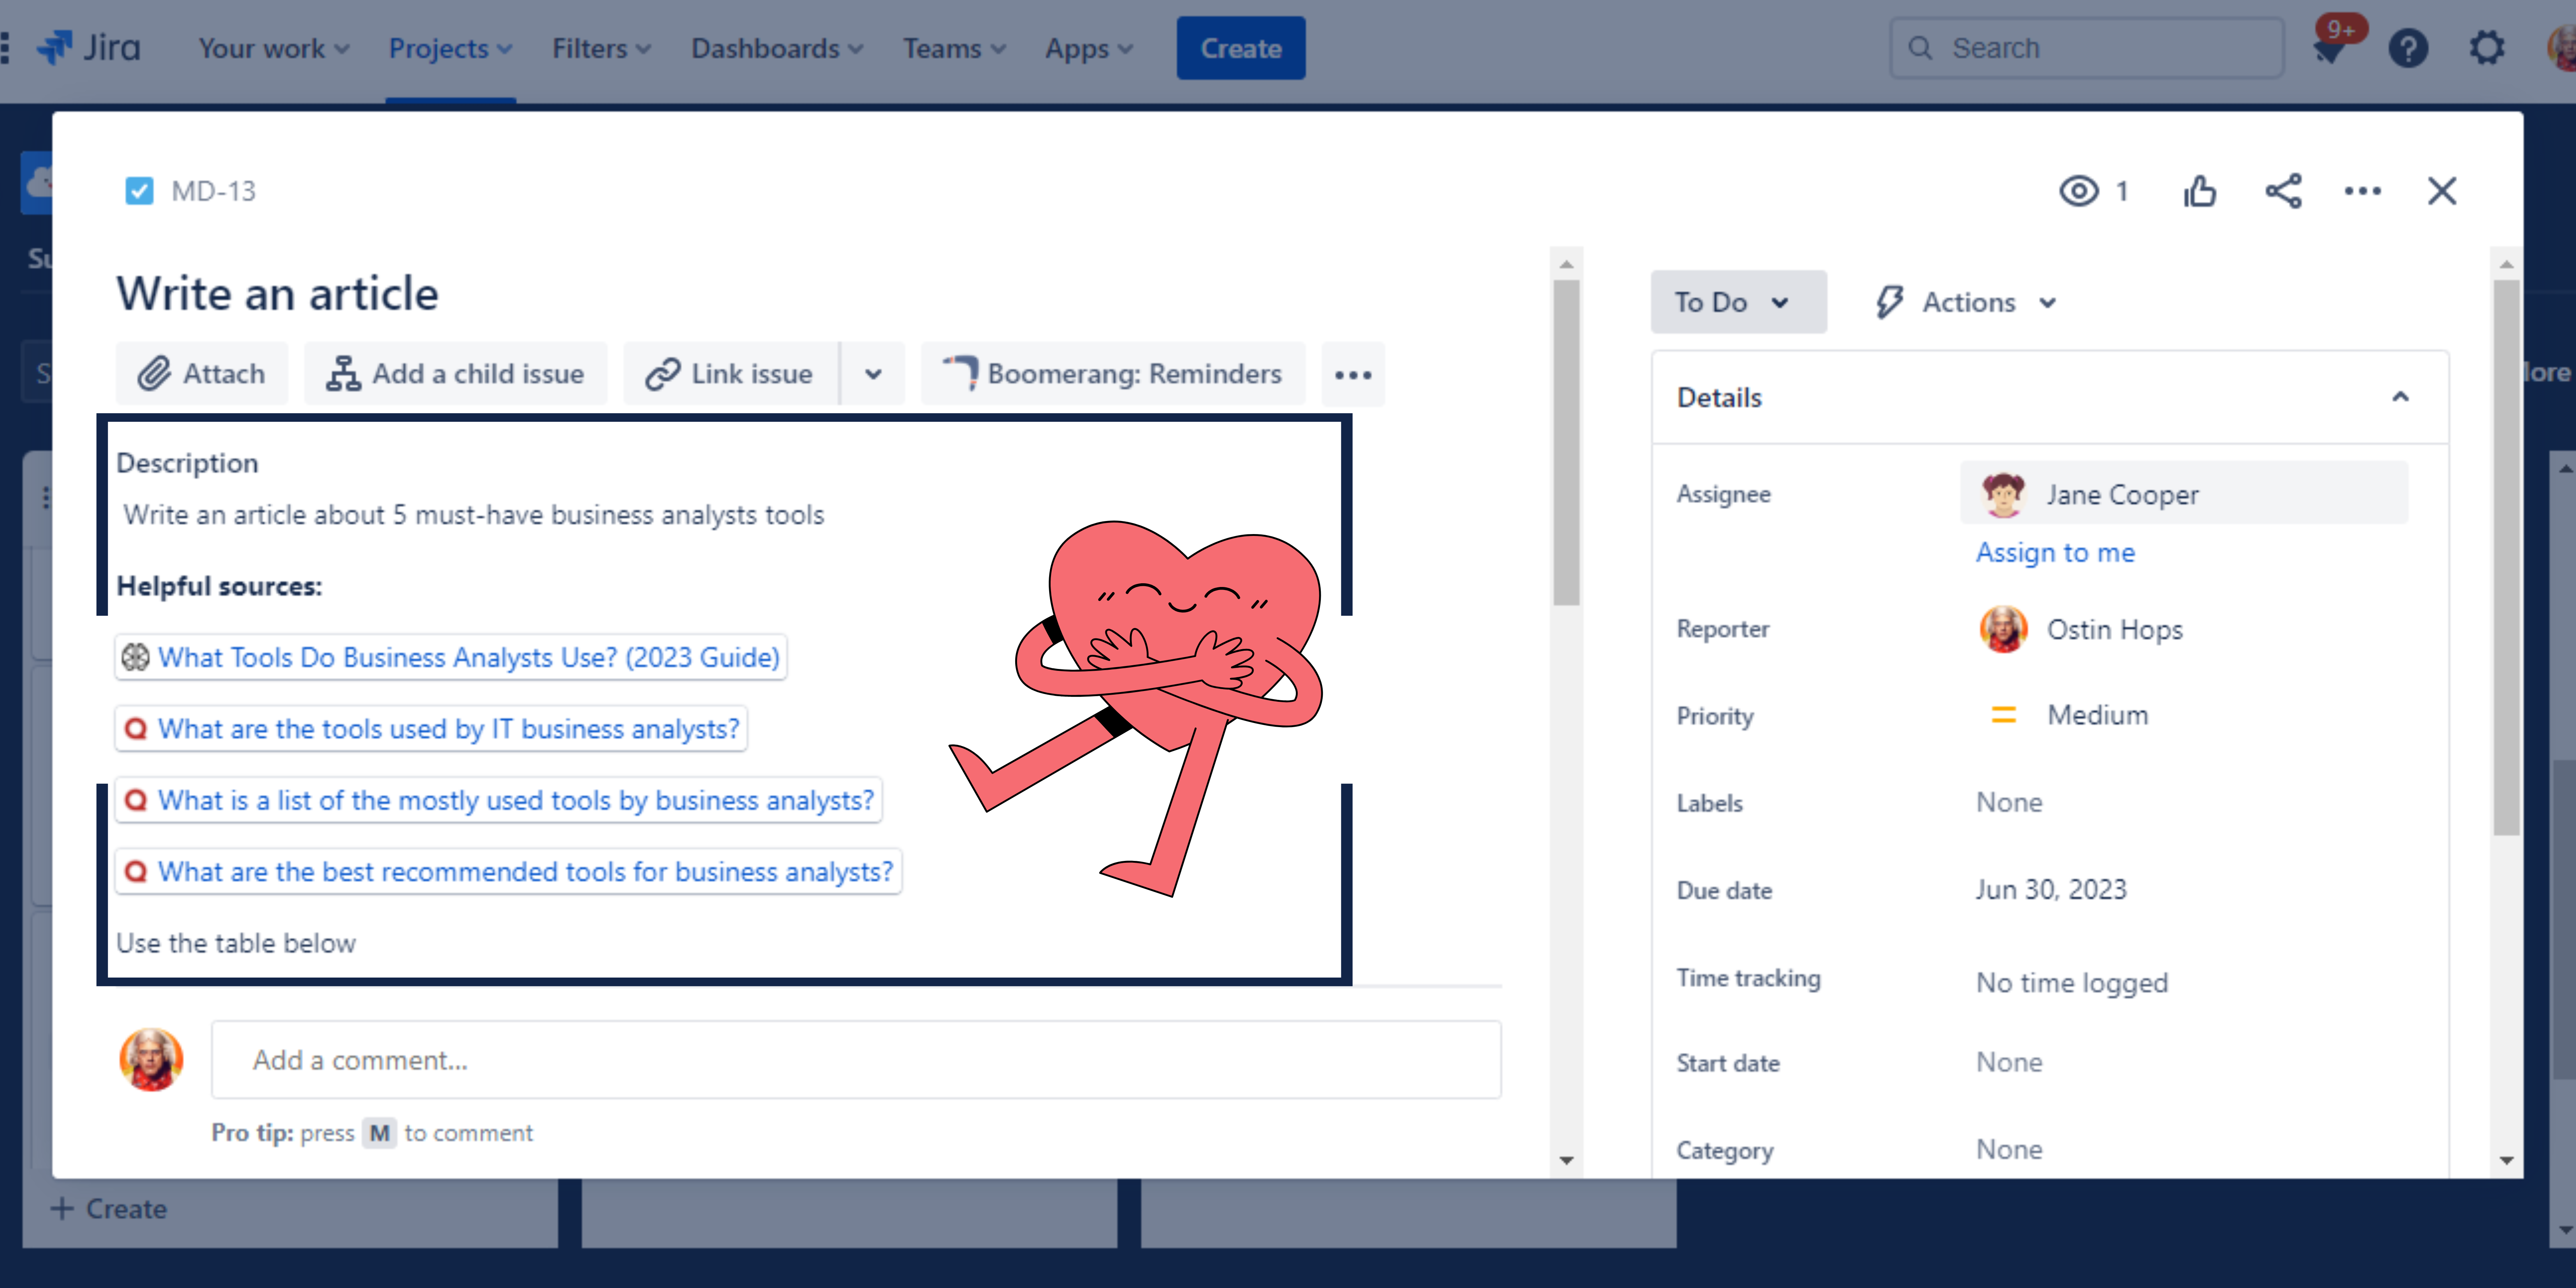This screenshot has height=1288, width=2576.
Task: Open the issue actions three-dot menu
Action: (x=2362, y=190)
